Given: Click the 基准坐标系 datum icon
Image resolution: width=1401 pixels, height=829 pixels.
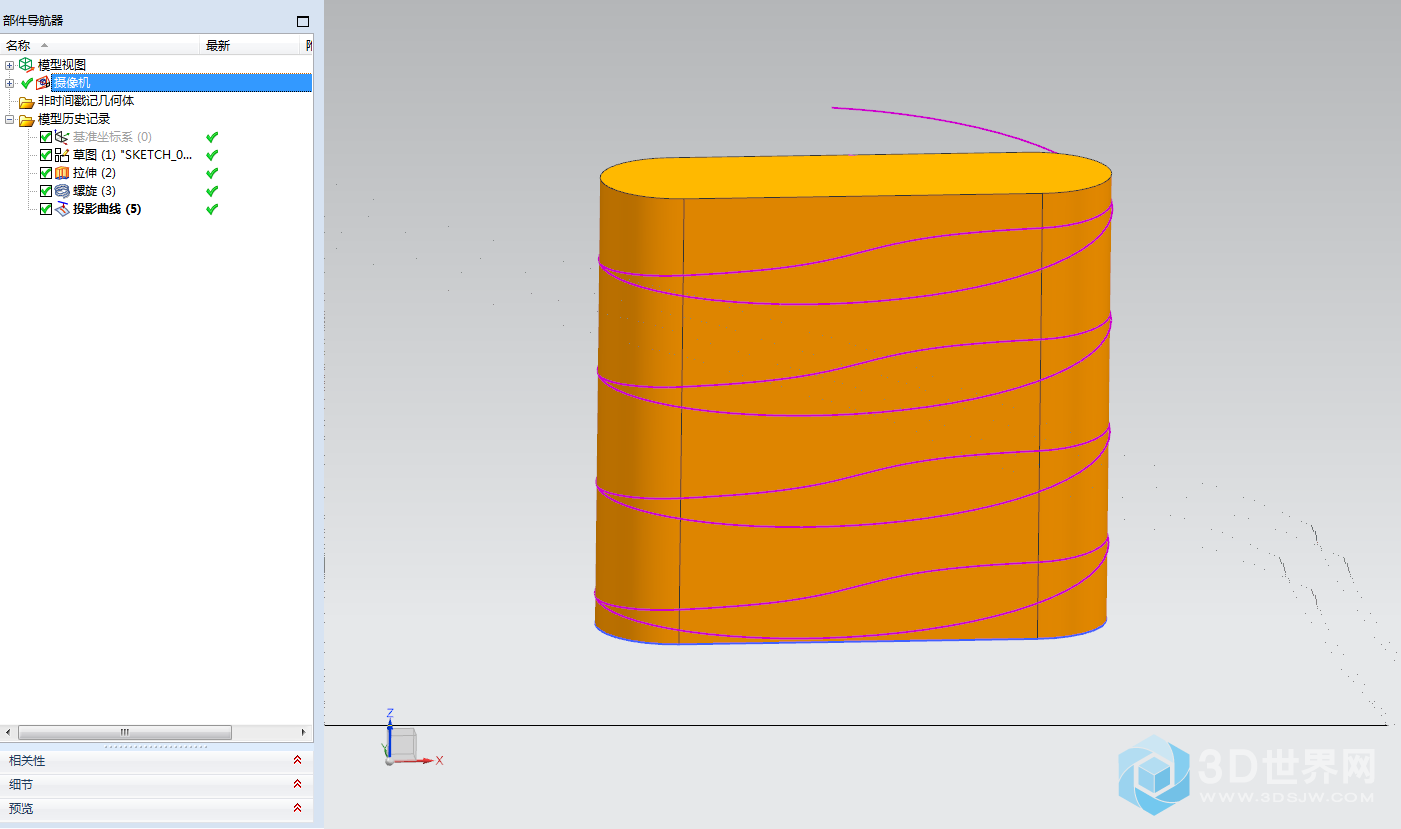Looking at the screenshot, I should point(62,137).
